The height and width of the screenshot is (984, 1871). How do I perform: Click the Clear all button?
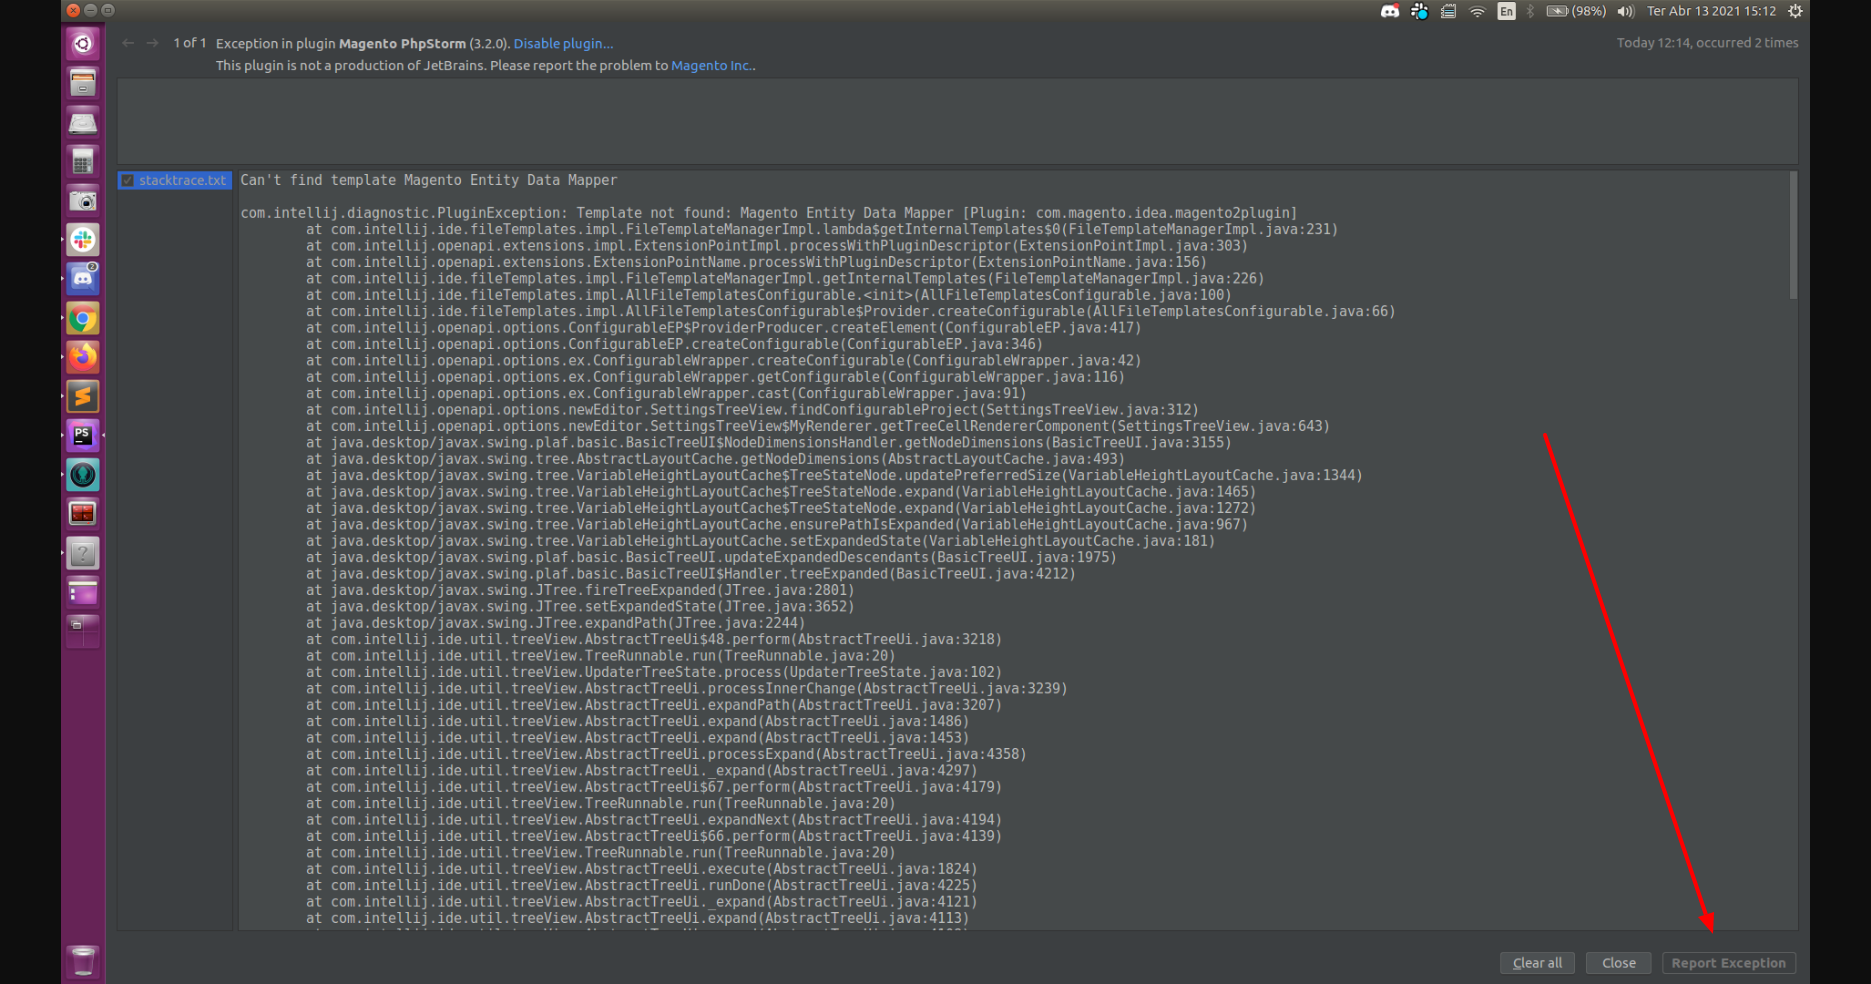click(1537, 963)
